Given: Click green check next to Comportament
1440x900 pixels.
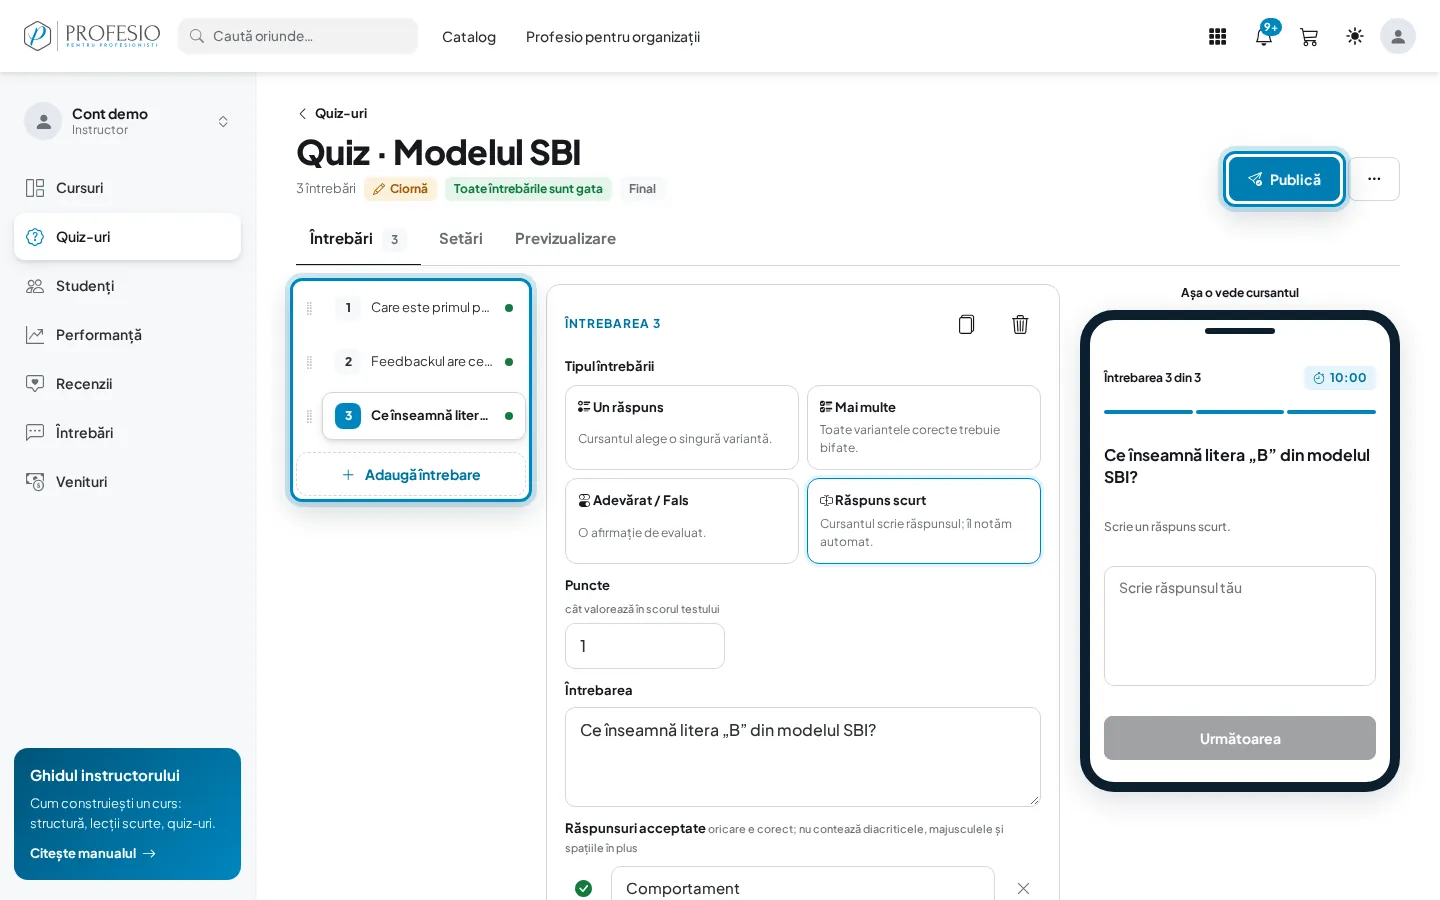Looking at the screenshot, I should [584, 888].
